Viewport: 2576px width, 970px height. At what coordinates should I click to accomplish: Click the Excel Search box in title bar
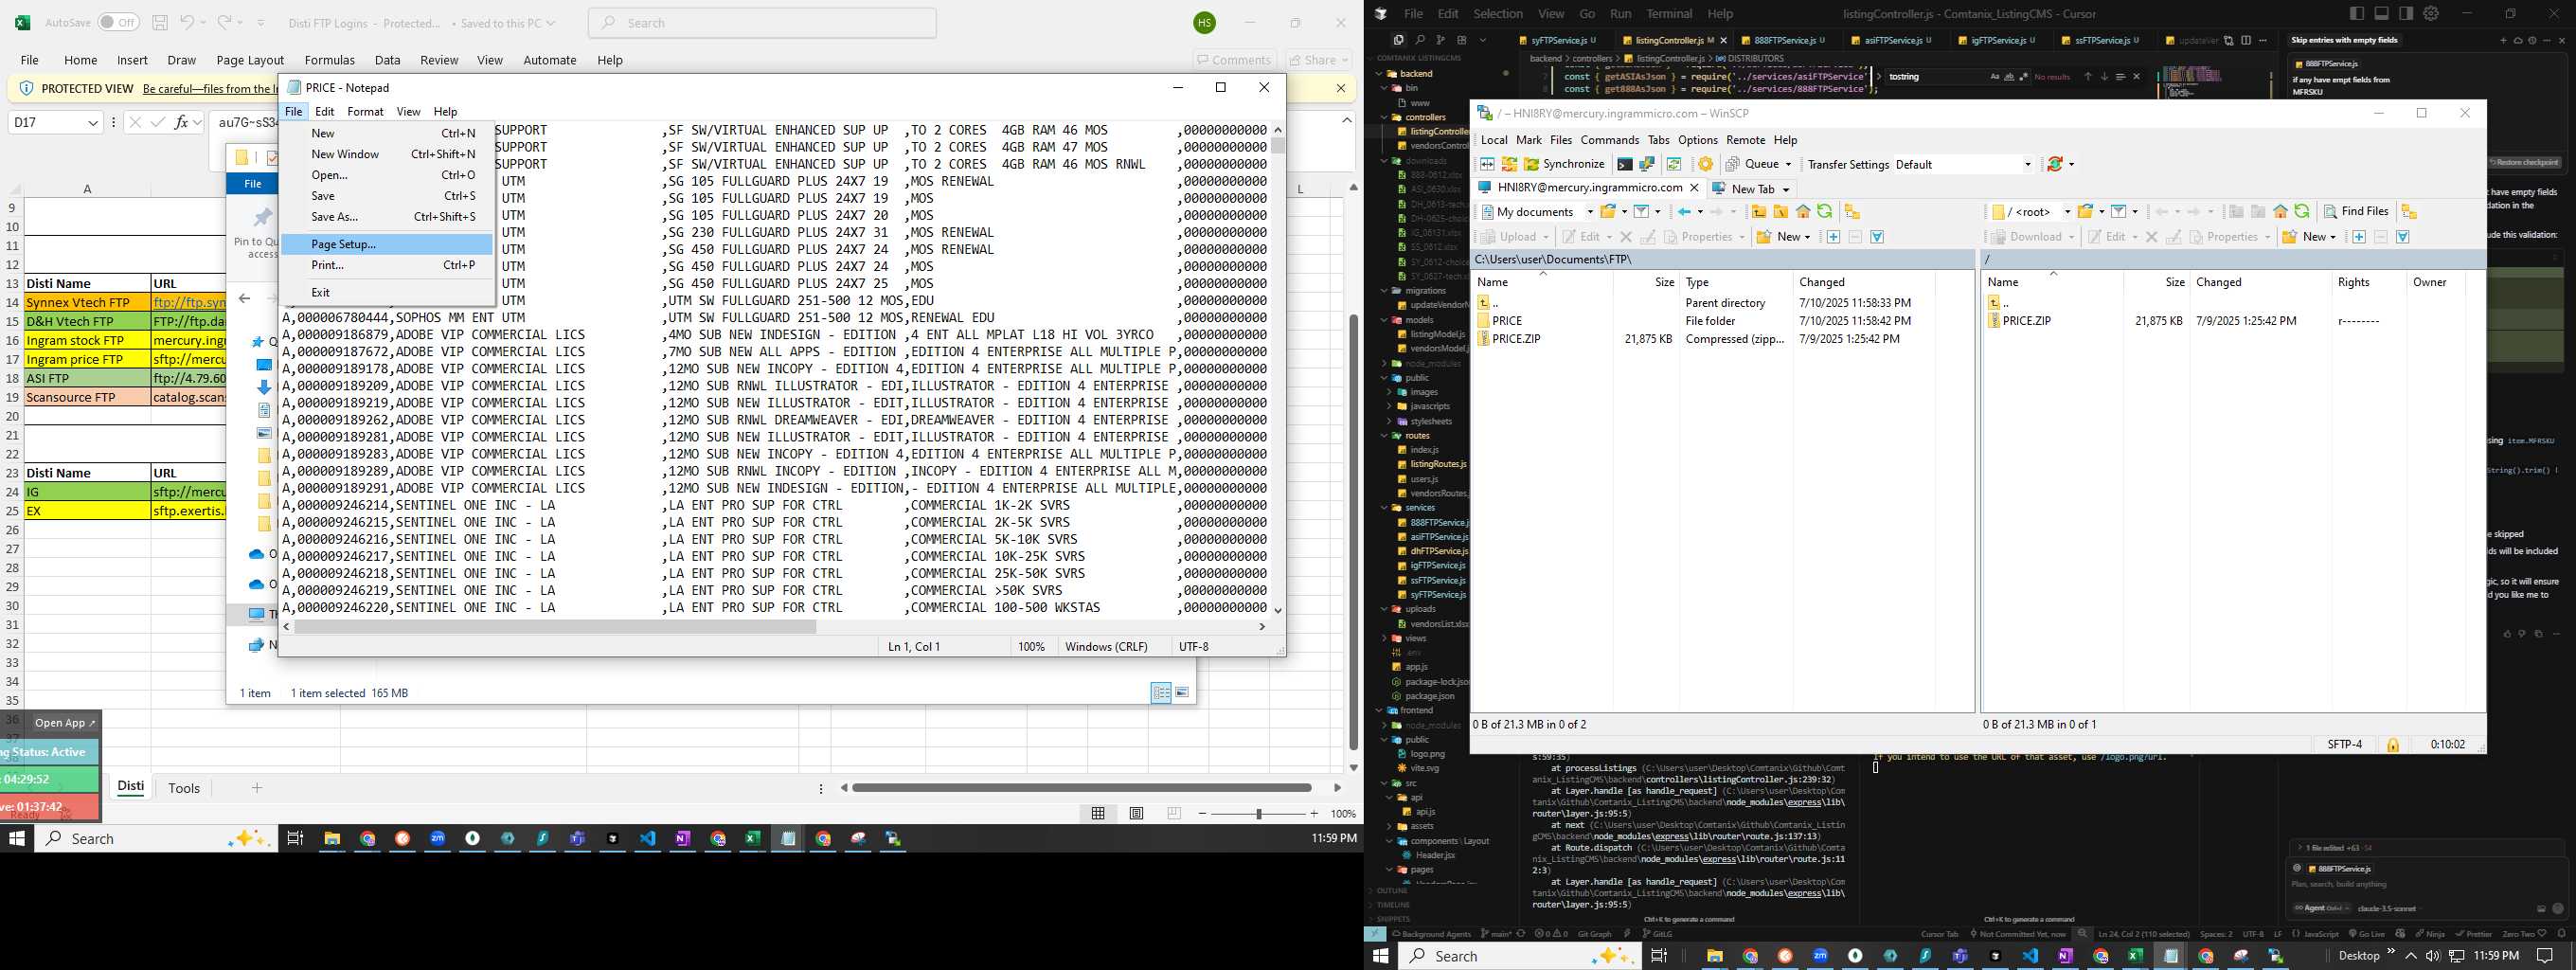pos(762,23)
